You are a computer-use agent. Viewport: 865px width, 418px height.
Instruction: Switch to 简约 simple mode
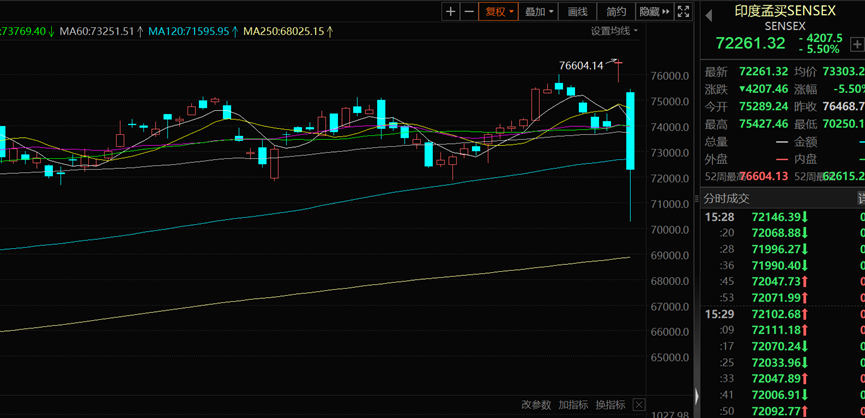click(616, 12)
